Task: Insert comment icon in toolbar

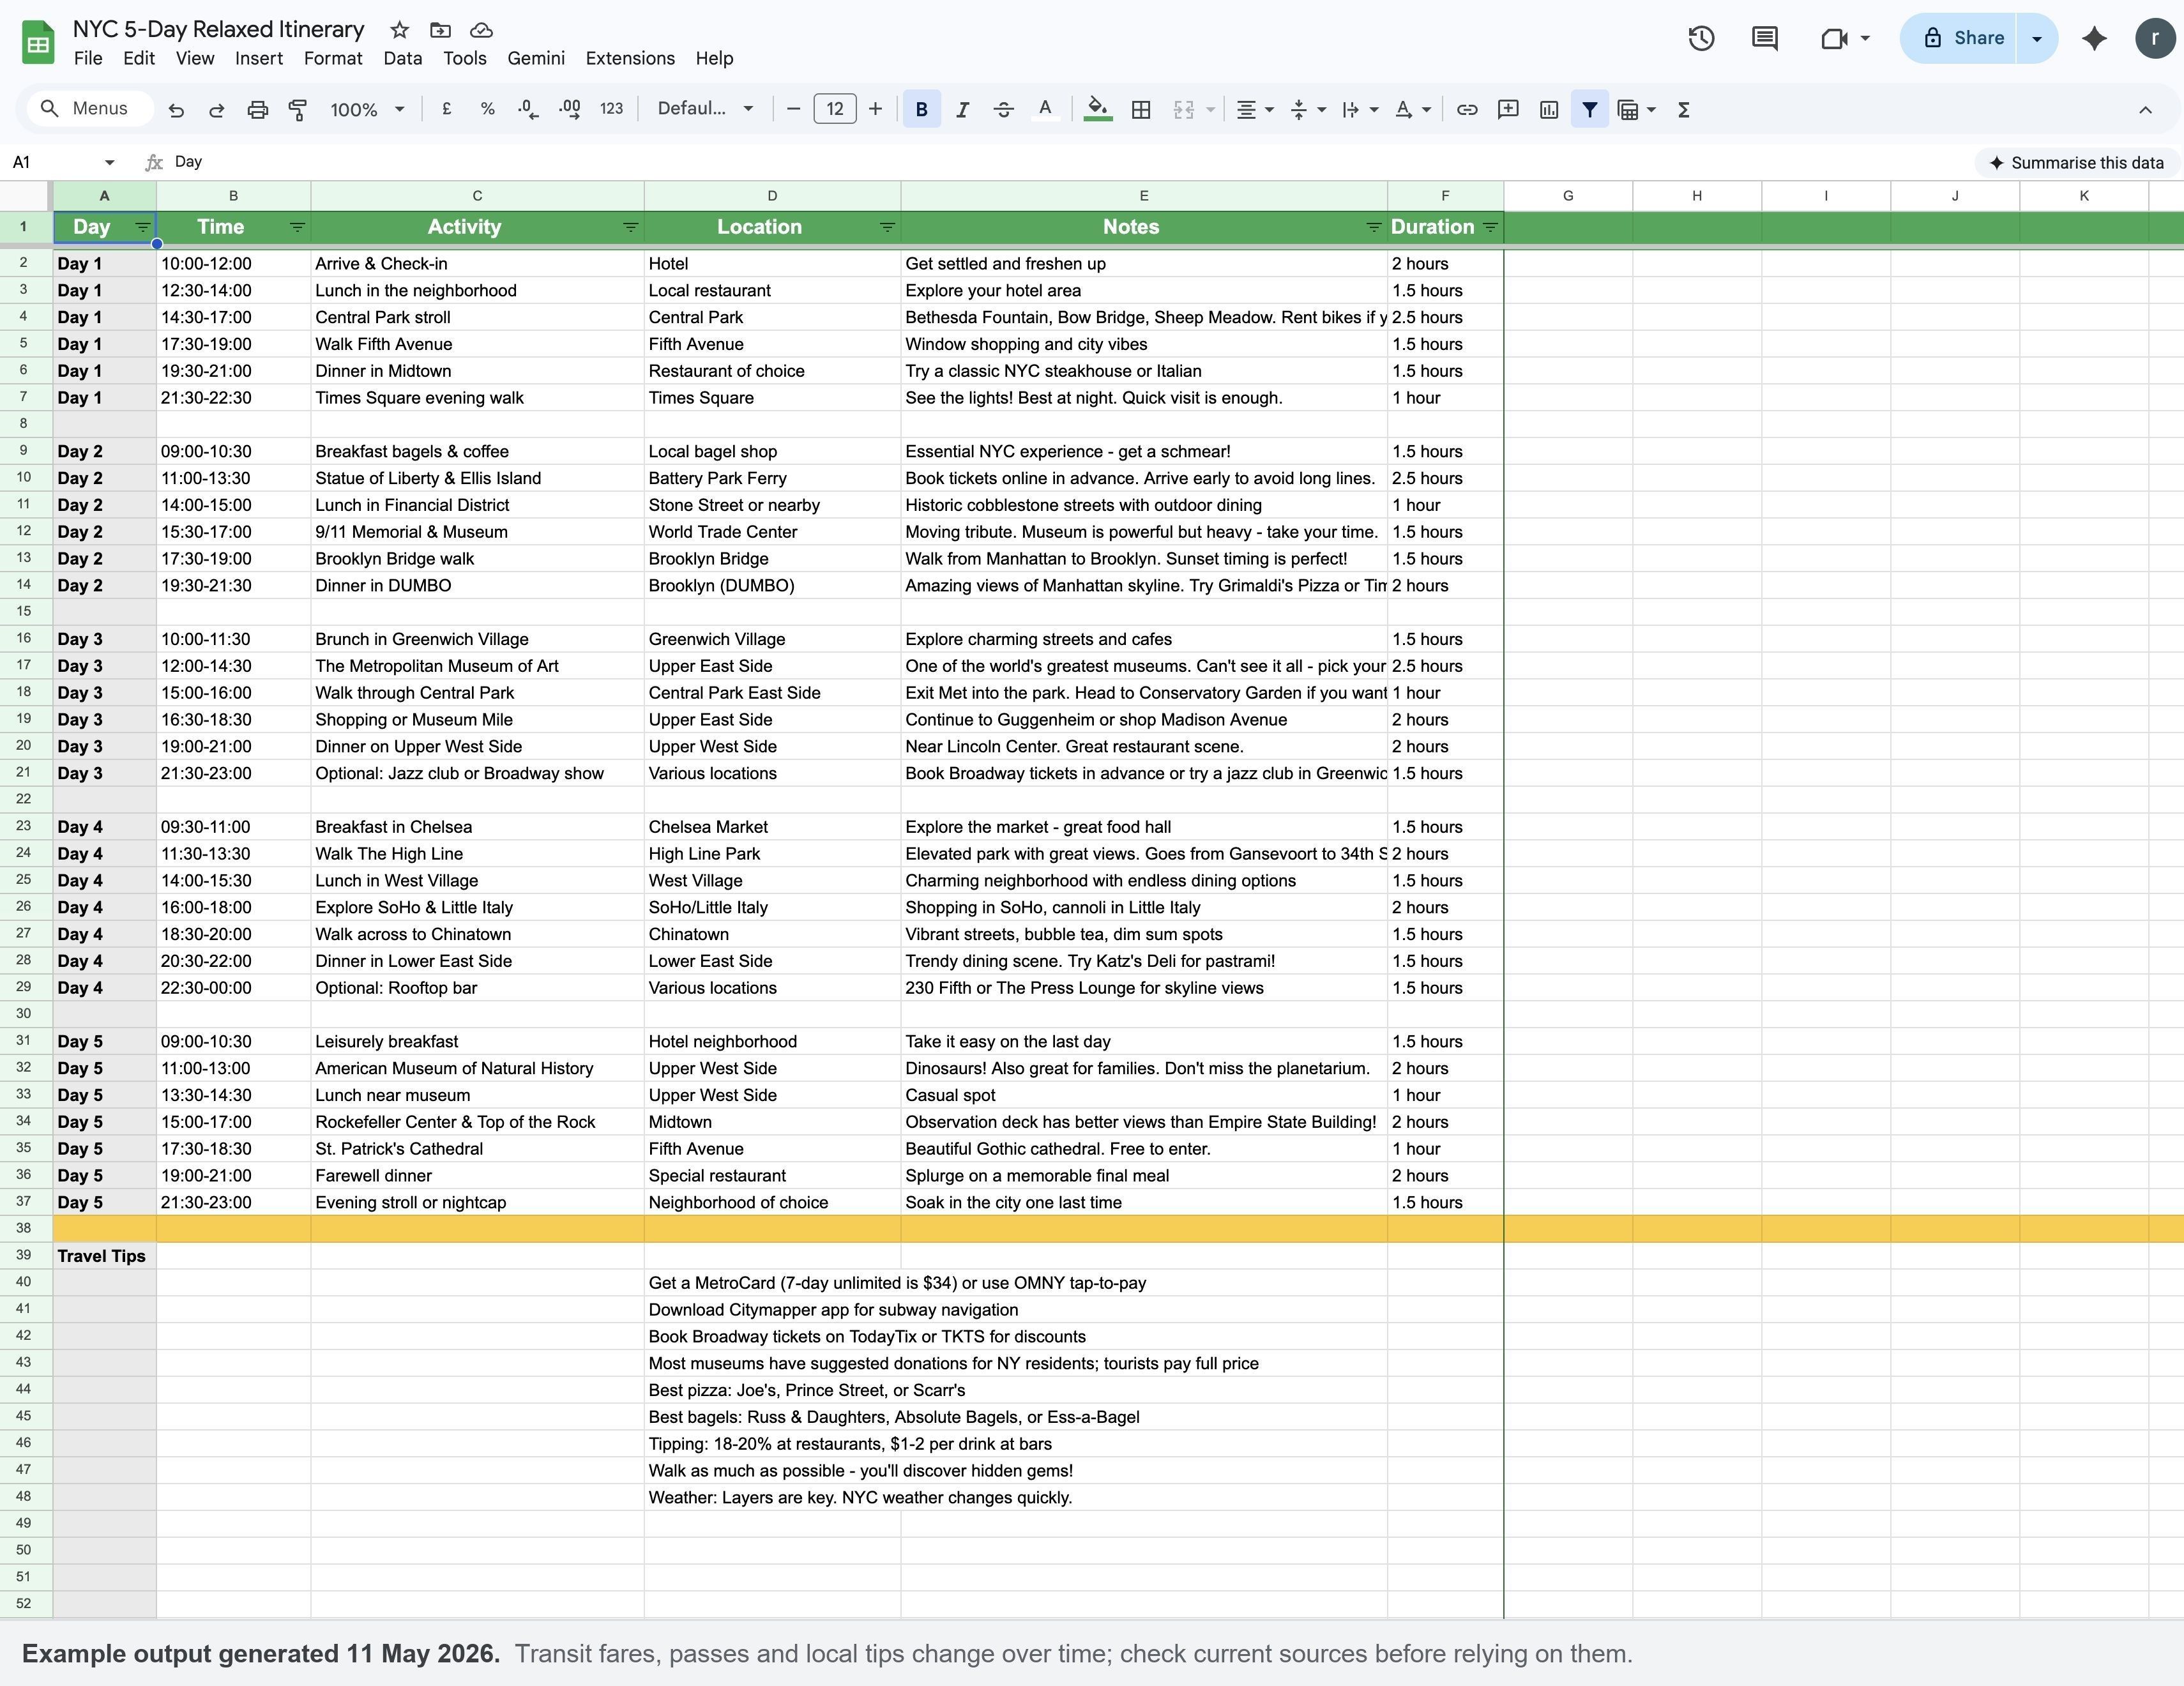Action: (x=1508, y=109)
